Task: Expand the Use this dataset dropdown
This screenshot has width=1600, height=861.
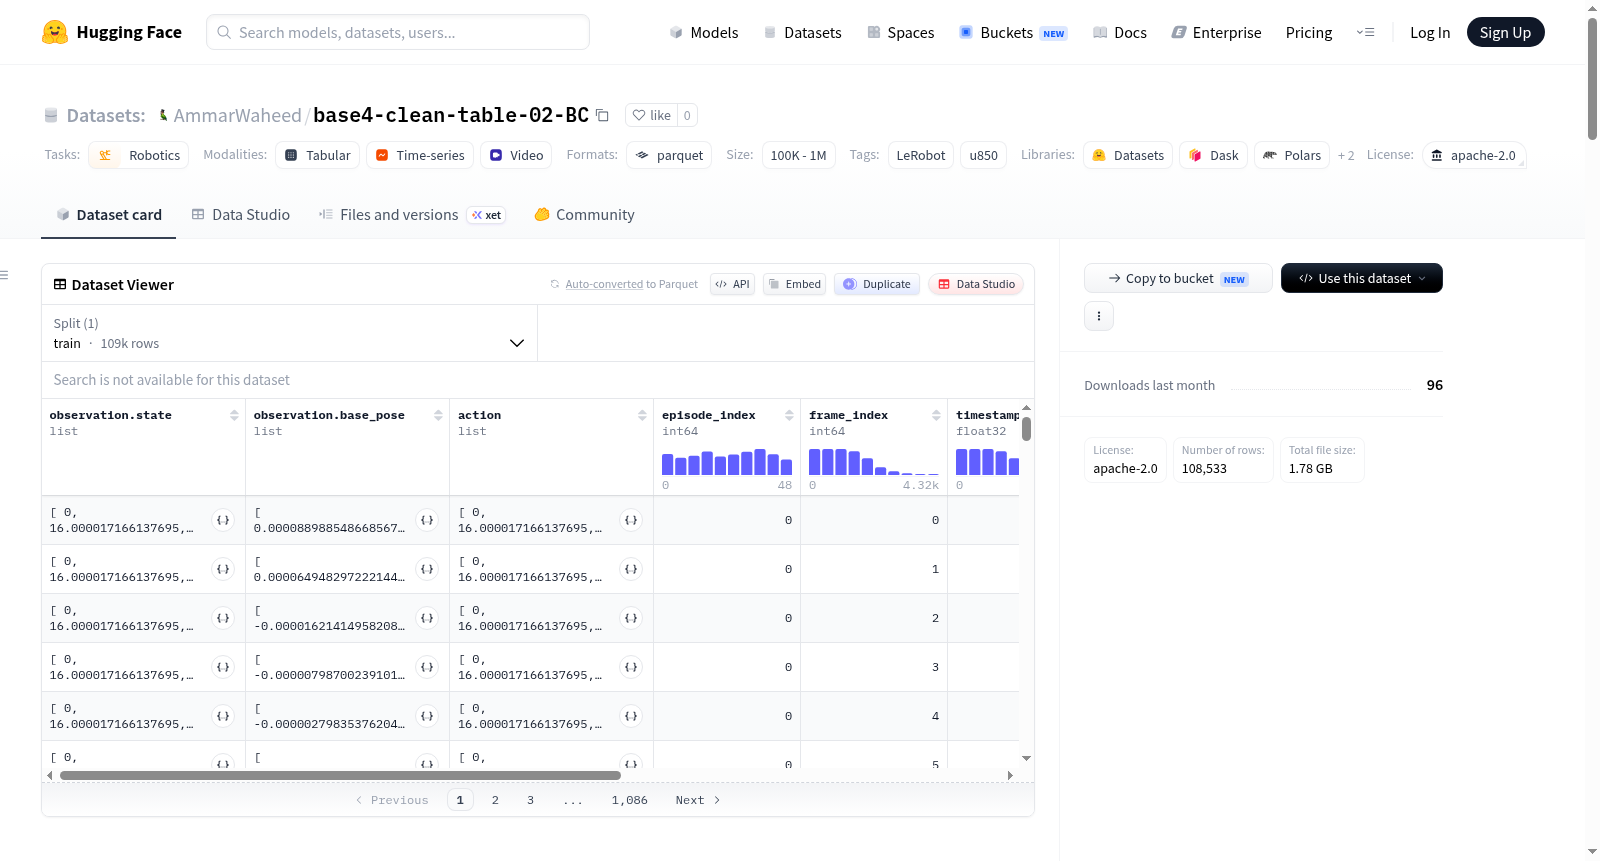Action: 1361,278
